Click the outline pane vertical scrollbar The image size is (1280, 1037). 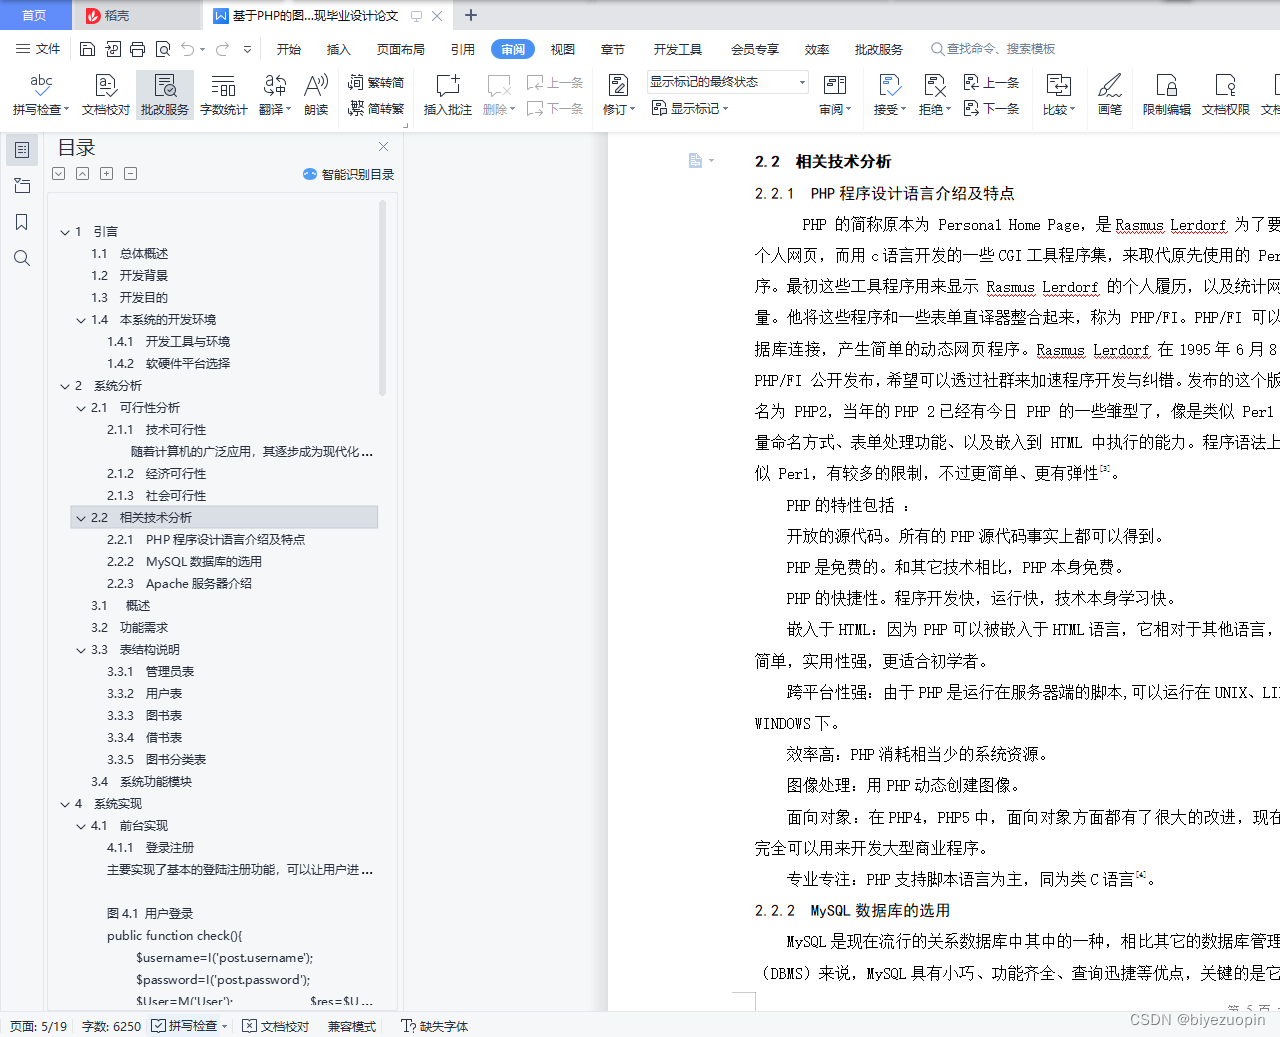click(x=383, y=300)
